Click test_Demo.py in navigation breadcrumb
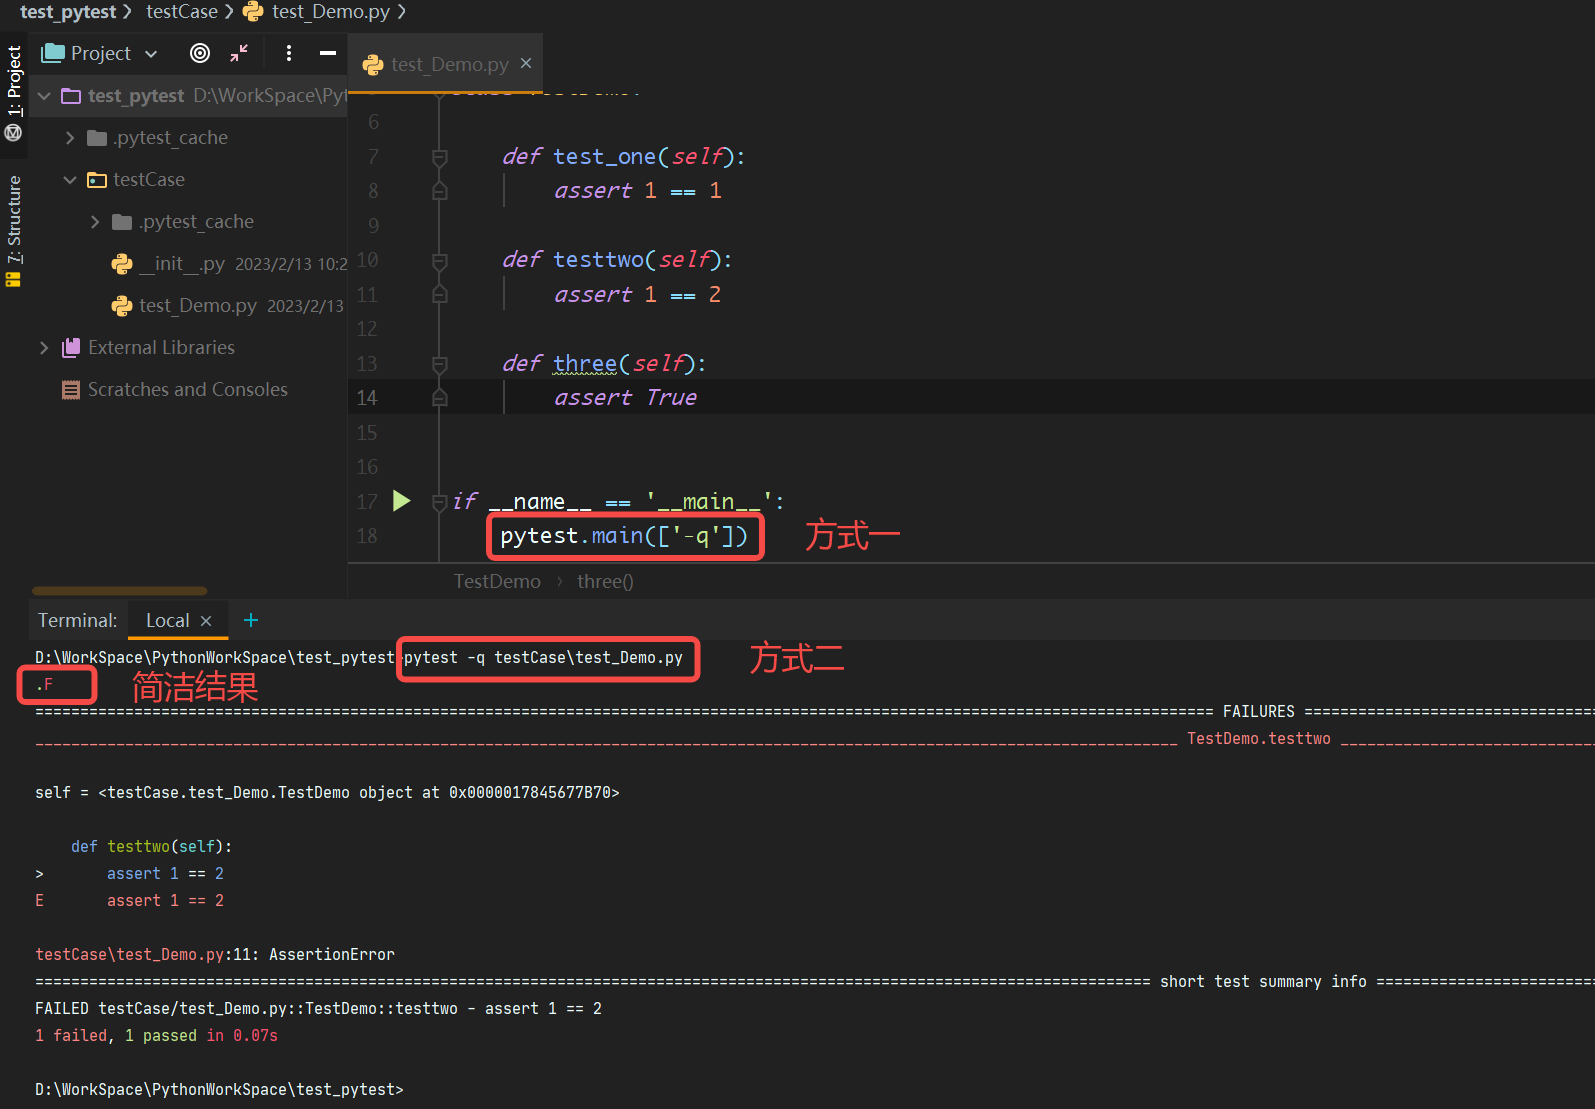This screenshot has height=1109, width=1595. click(x=330, y=12)
